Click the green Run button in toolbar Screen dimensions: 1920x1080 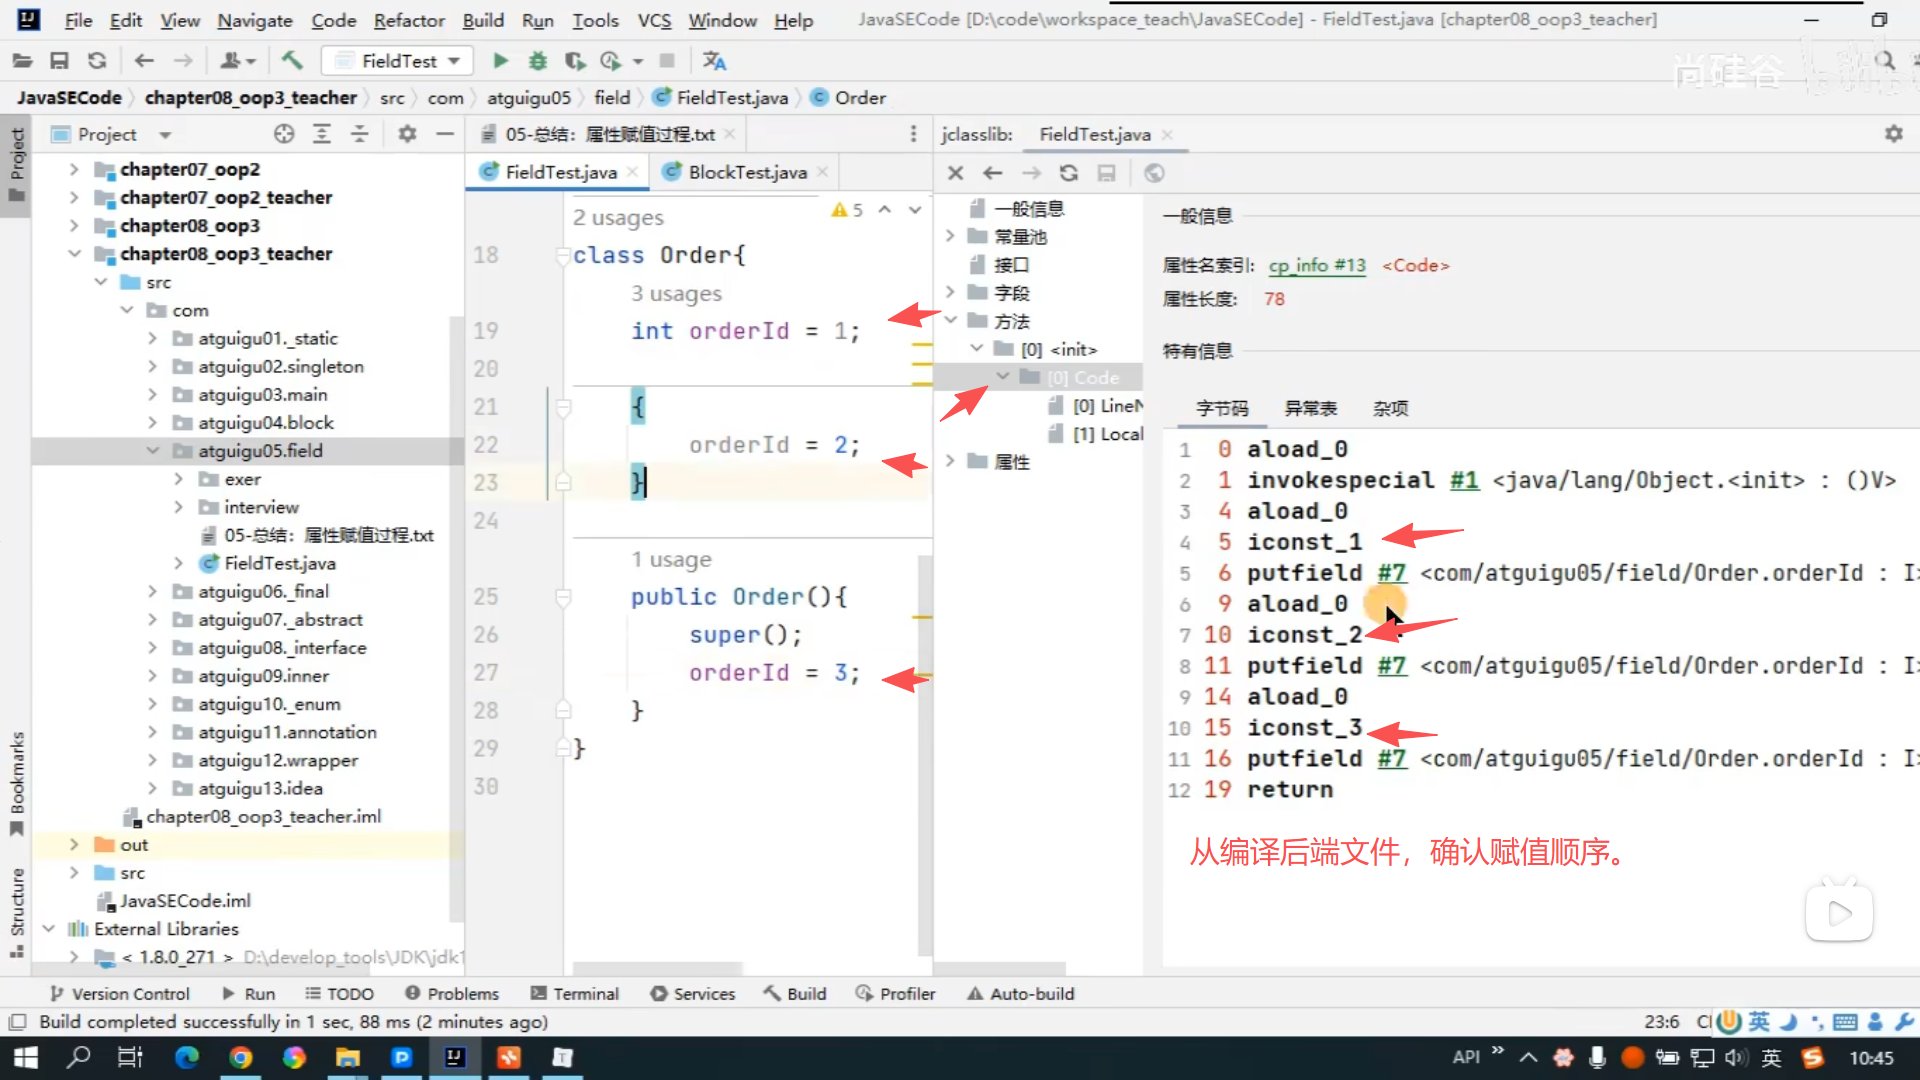tap(500, 61)
